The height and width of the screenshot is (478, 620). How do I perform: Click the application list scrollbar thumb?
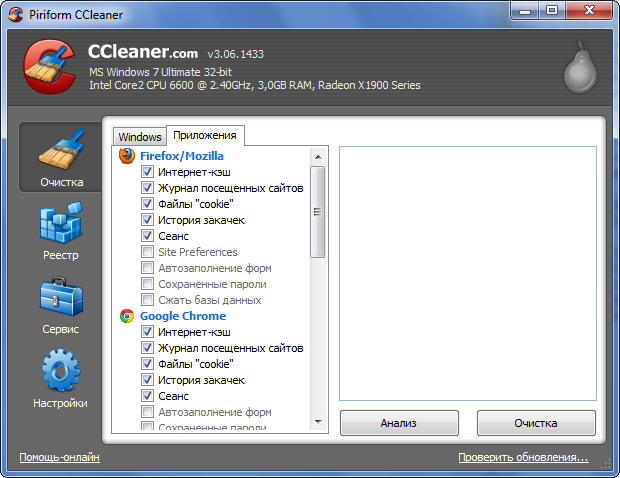click(318, 212)
